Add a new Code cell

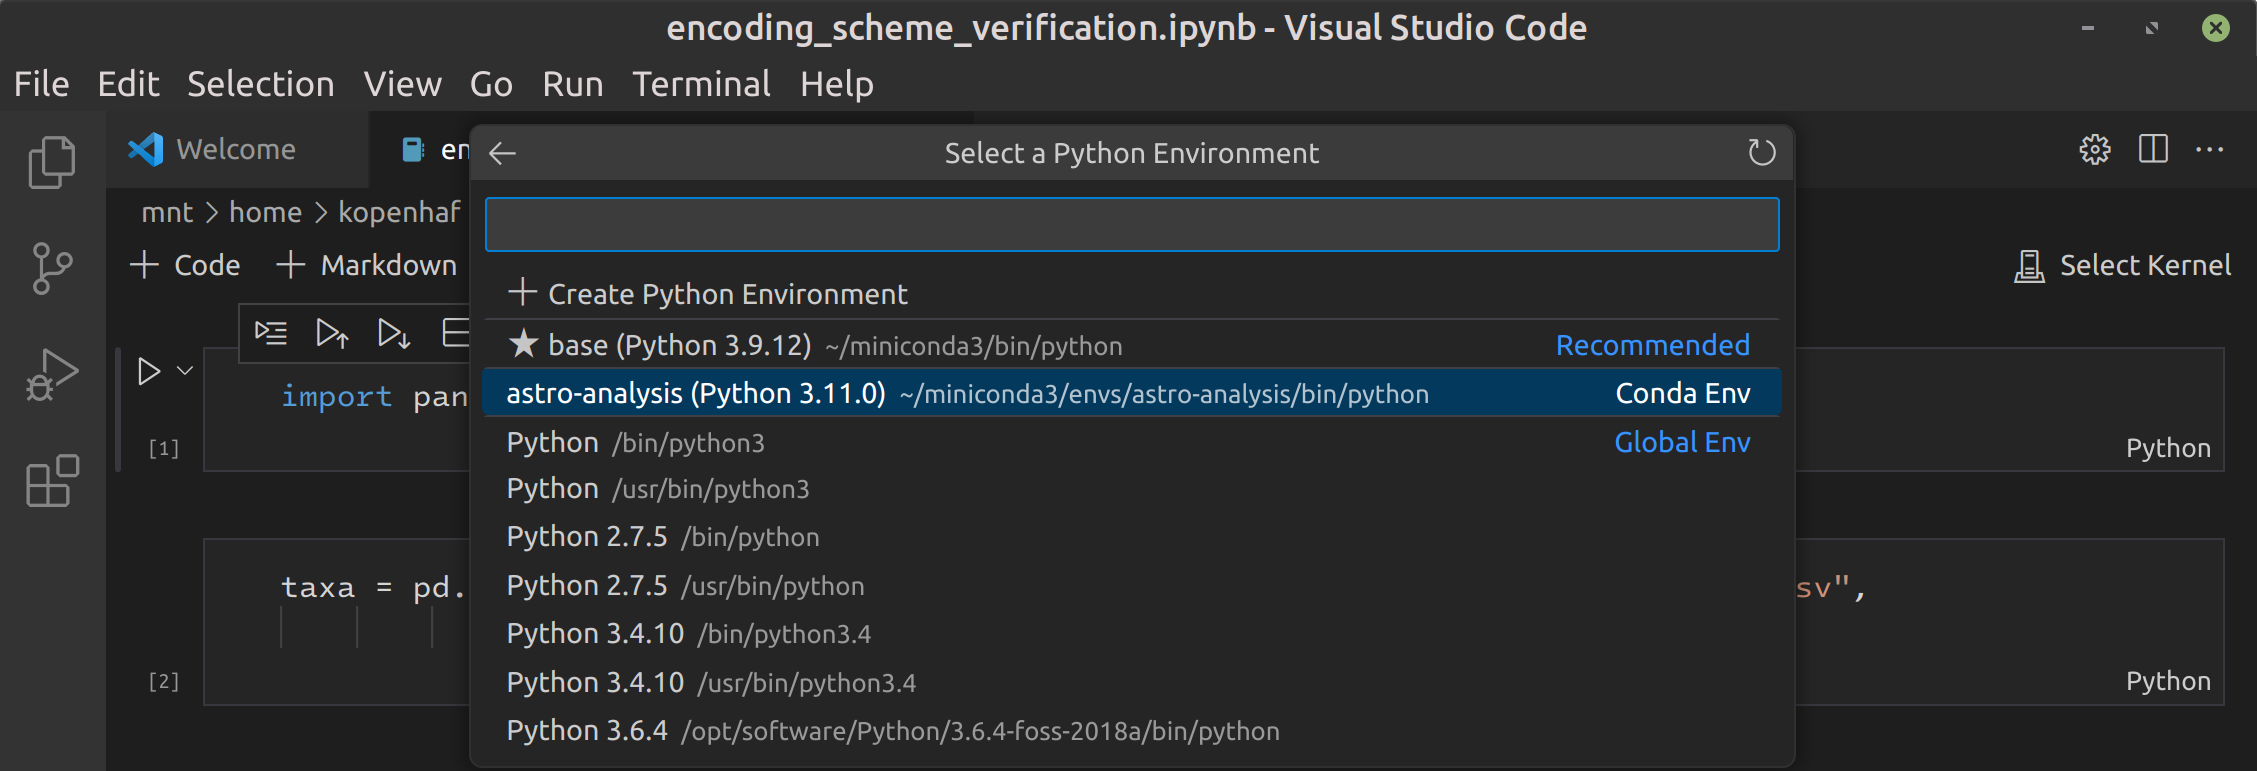[185, 265]
